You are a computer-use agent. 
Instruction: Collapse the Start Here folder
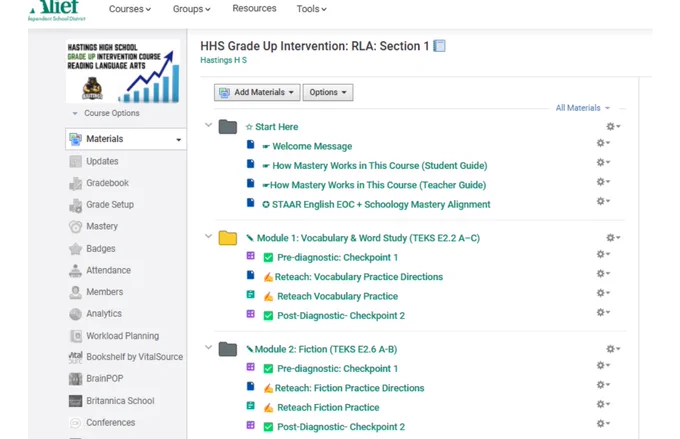point(209,125)
